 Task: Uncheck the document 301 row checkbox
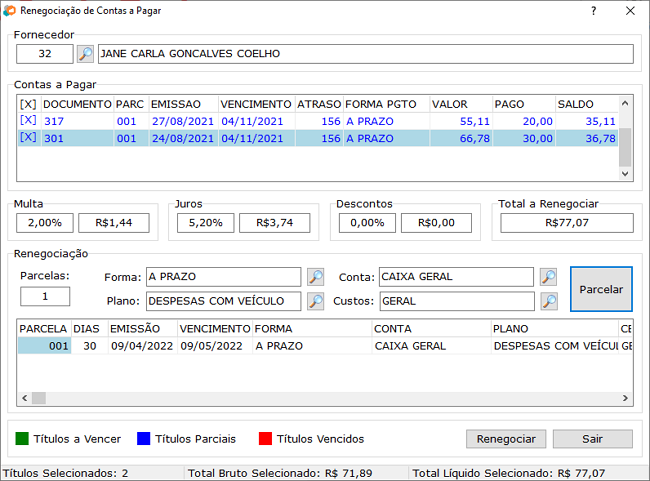point(28,139)
